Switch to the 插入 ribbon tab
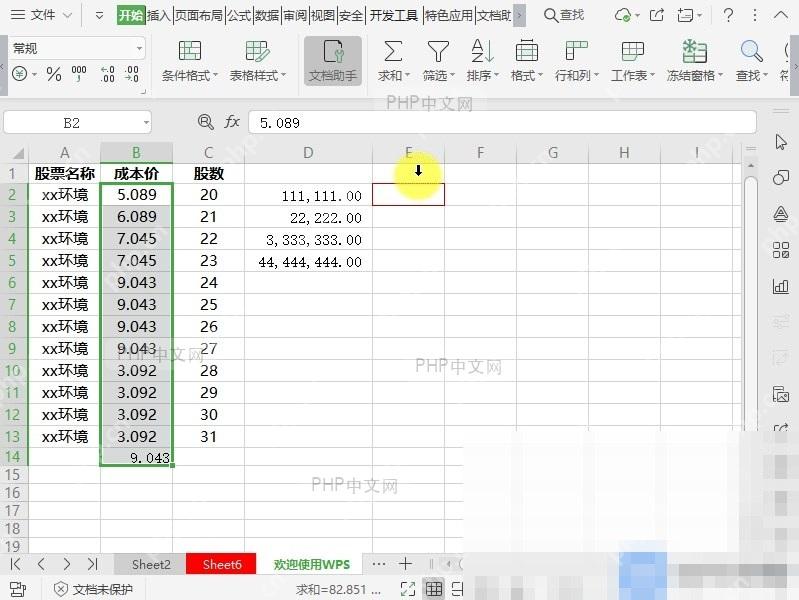The width and height of the screenshot is (799, 600). tap(158, 15)
